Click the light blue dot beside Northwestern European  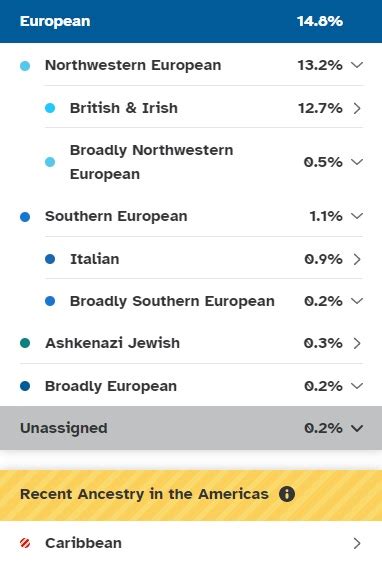25,66
